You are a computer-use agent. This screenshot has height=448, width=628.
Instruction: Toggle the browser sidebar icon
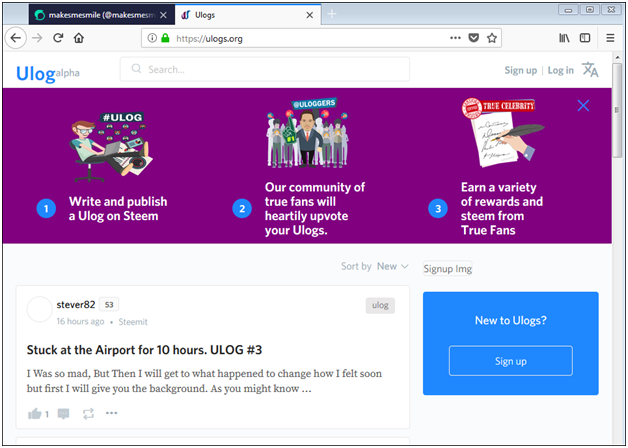click(x=585, y=38)
